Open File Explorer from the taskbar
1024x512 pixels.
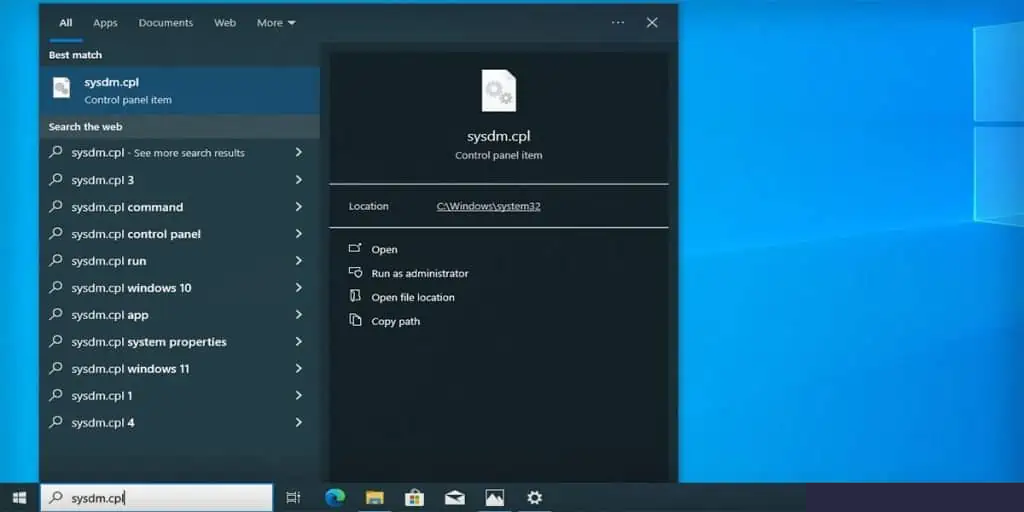click(375, 498)
